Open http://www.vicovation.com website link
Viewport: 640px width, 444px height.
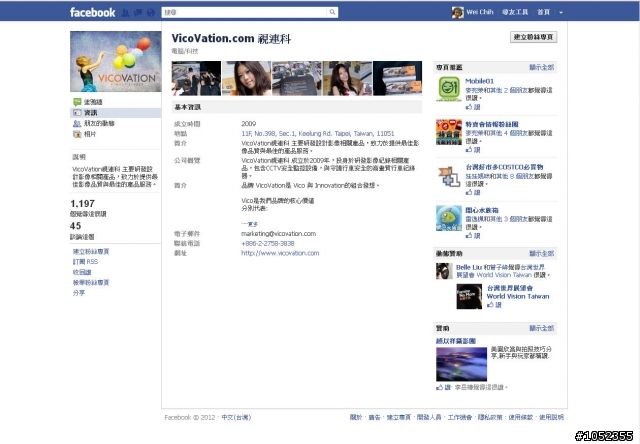point(280,253)
